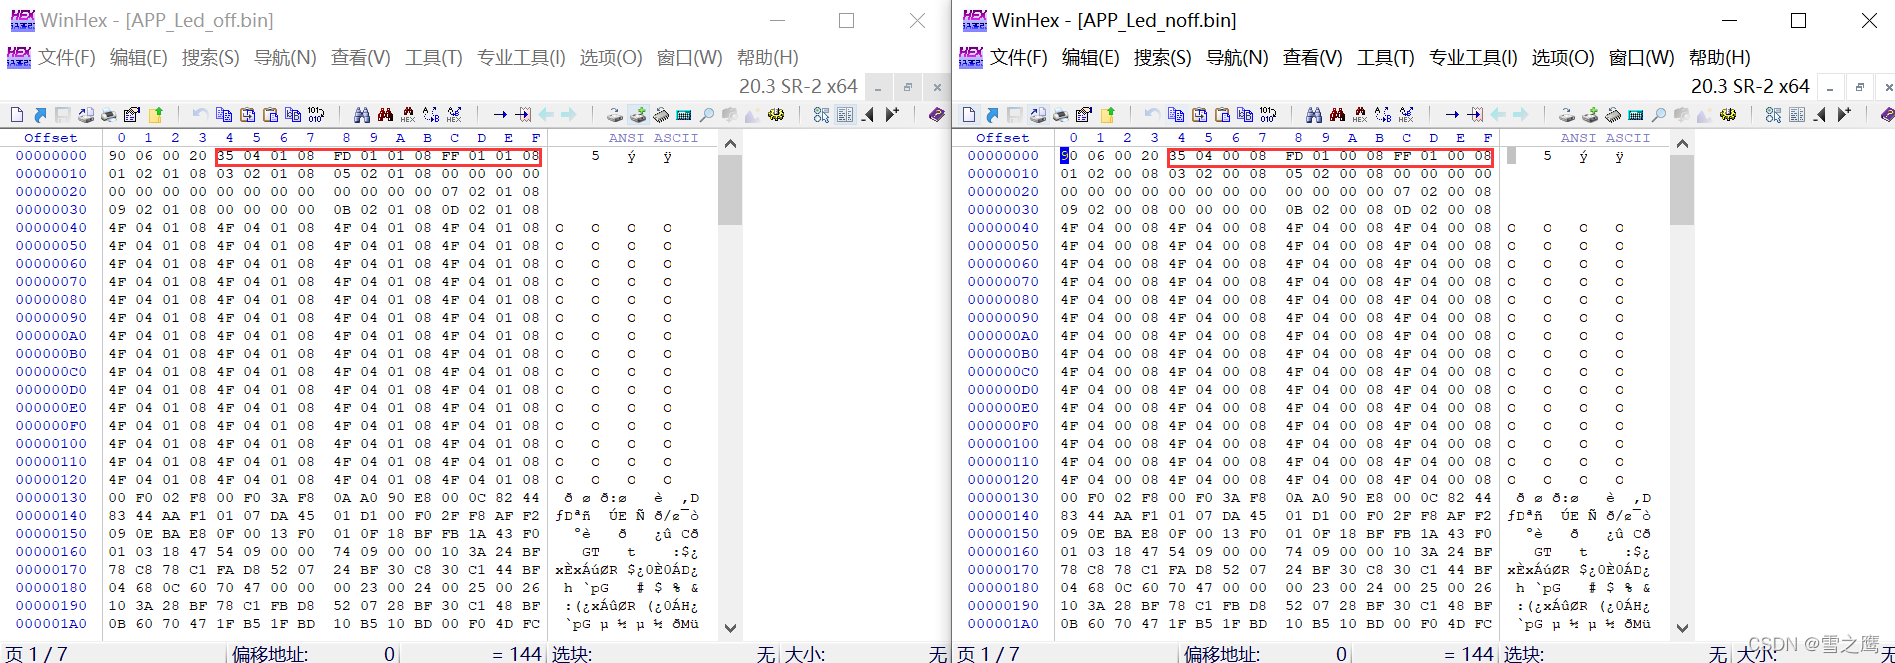Click Analyze magnifier icon in APP_Led_noff.bin window
Viewport: 1895px width, 663px height.
pyautogui.click(x=1660, y=115)
